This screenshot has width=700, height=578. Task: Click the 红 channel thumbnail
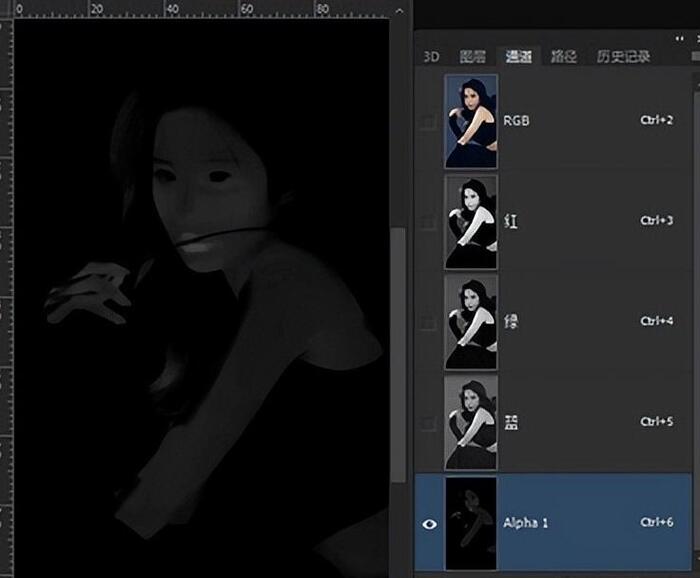[471, 222]
